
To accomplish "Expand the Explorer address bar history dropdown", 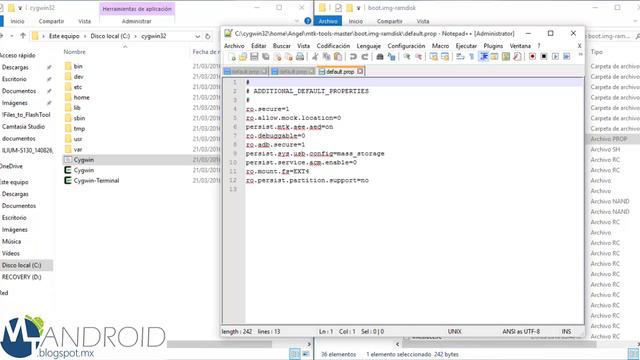I will point(198,36).
